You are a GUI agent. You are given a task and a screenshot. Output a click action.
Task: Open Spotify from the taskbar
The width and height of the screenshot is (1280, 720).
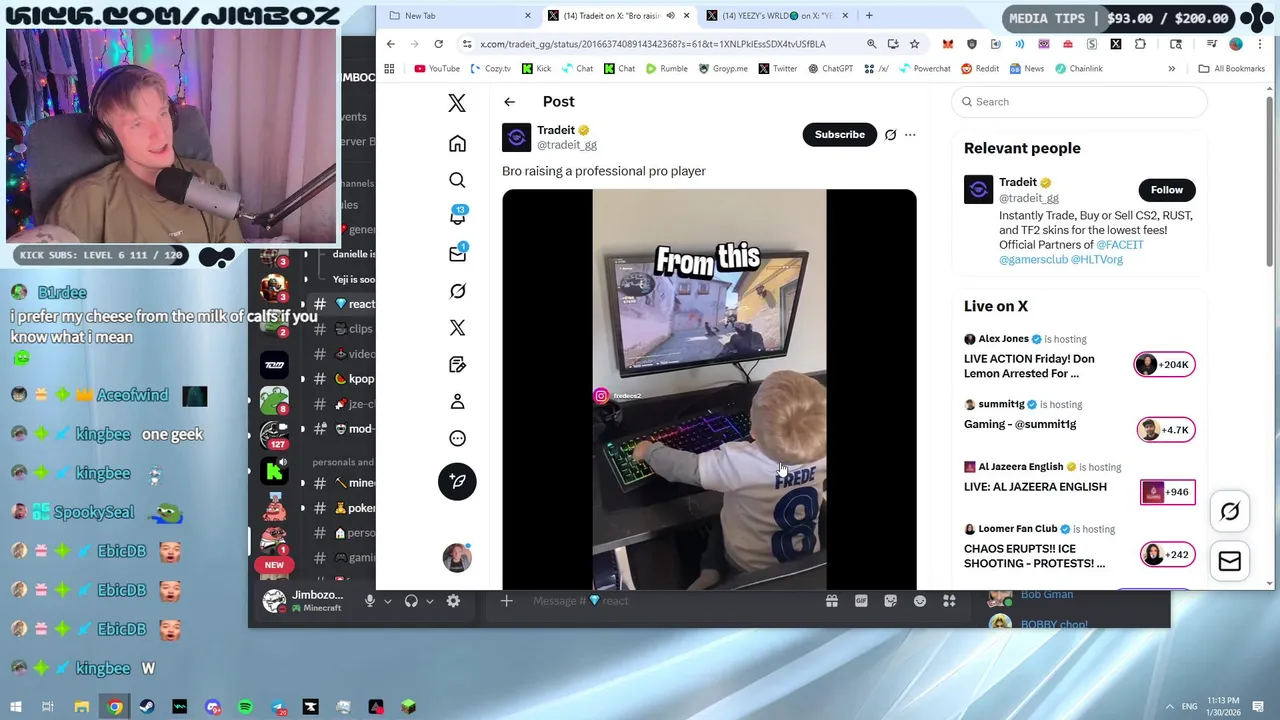coord(245,707)
